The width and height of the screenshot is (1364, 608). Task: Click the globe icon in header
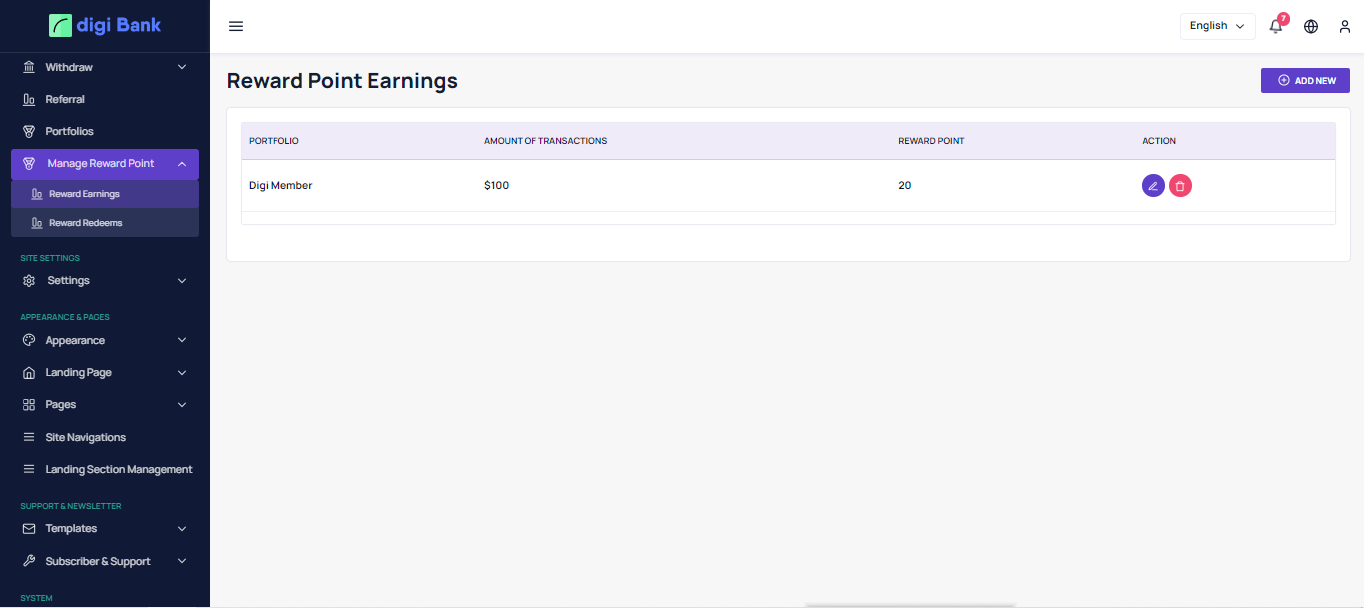tap(1311, 27)
